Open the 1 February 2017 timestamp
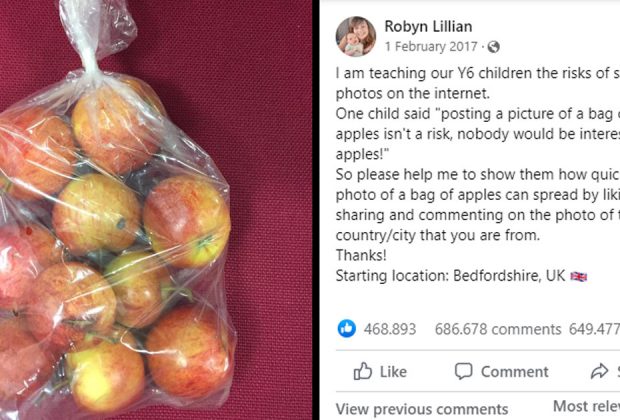This screenshot has width=620, height=420. (431, 47)
